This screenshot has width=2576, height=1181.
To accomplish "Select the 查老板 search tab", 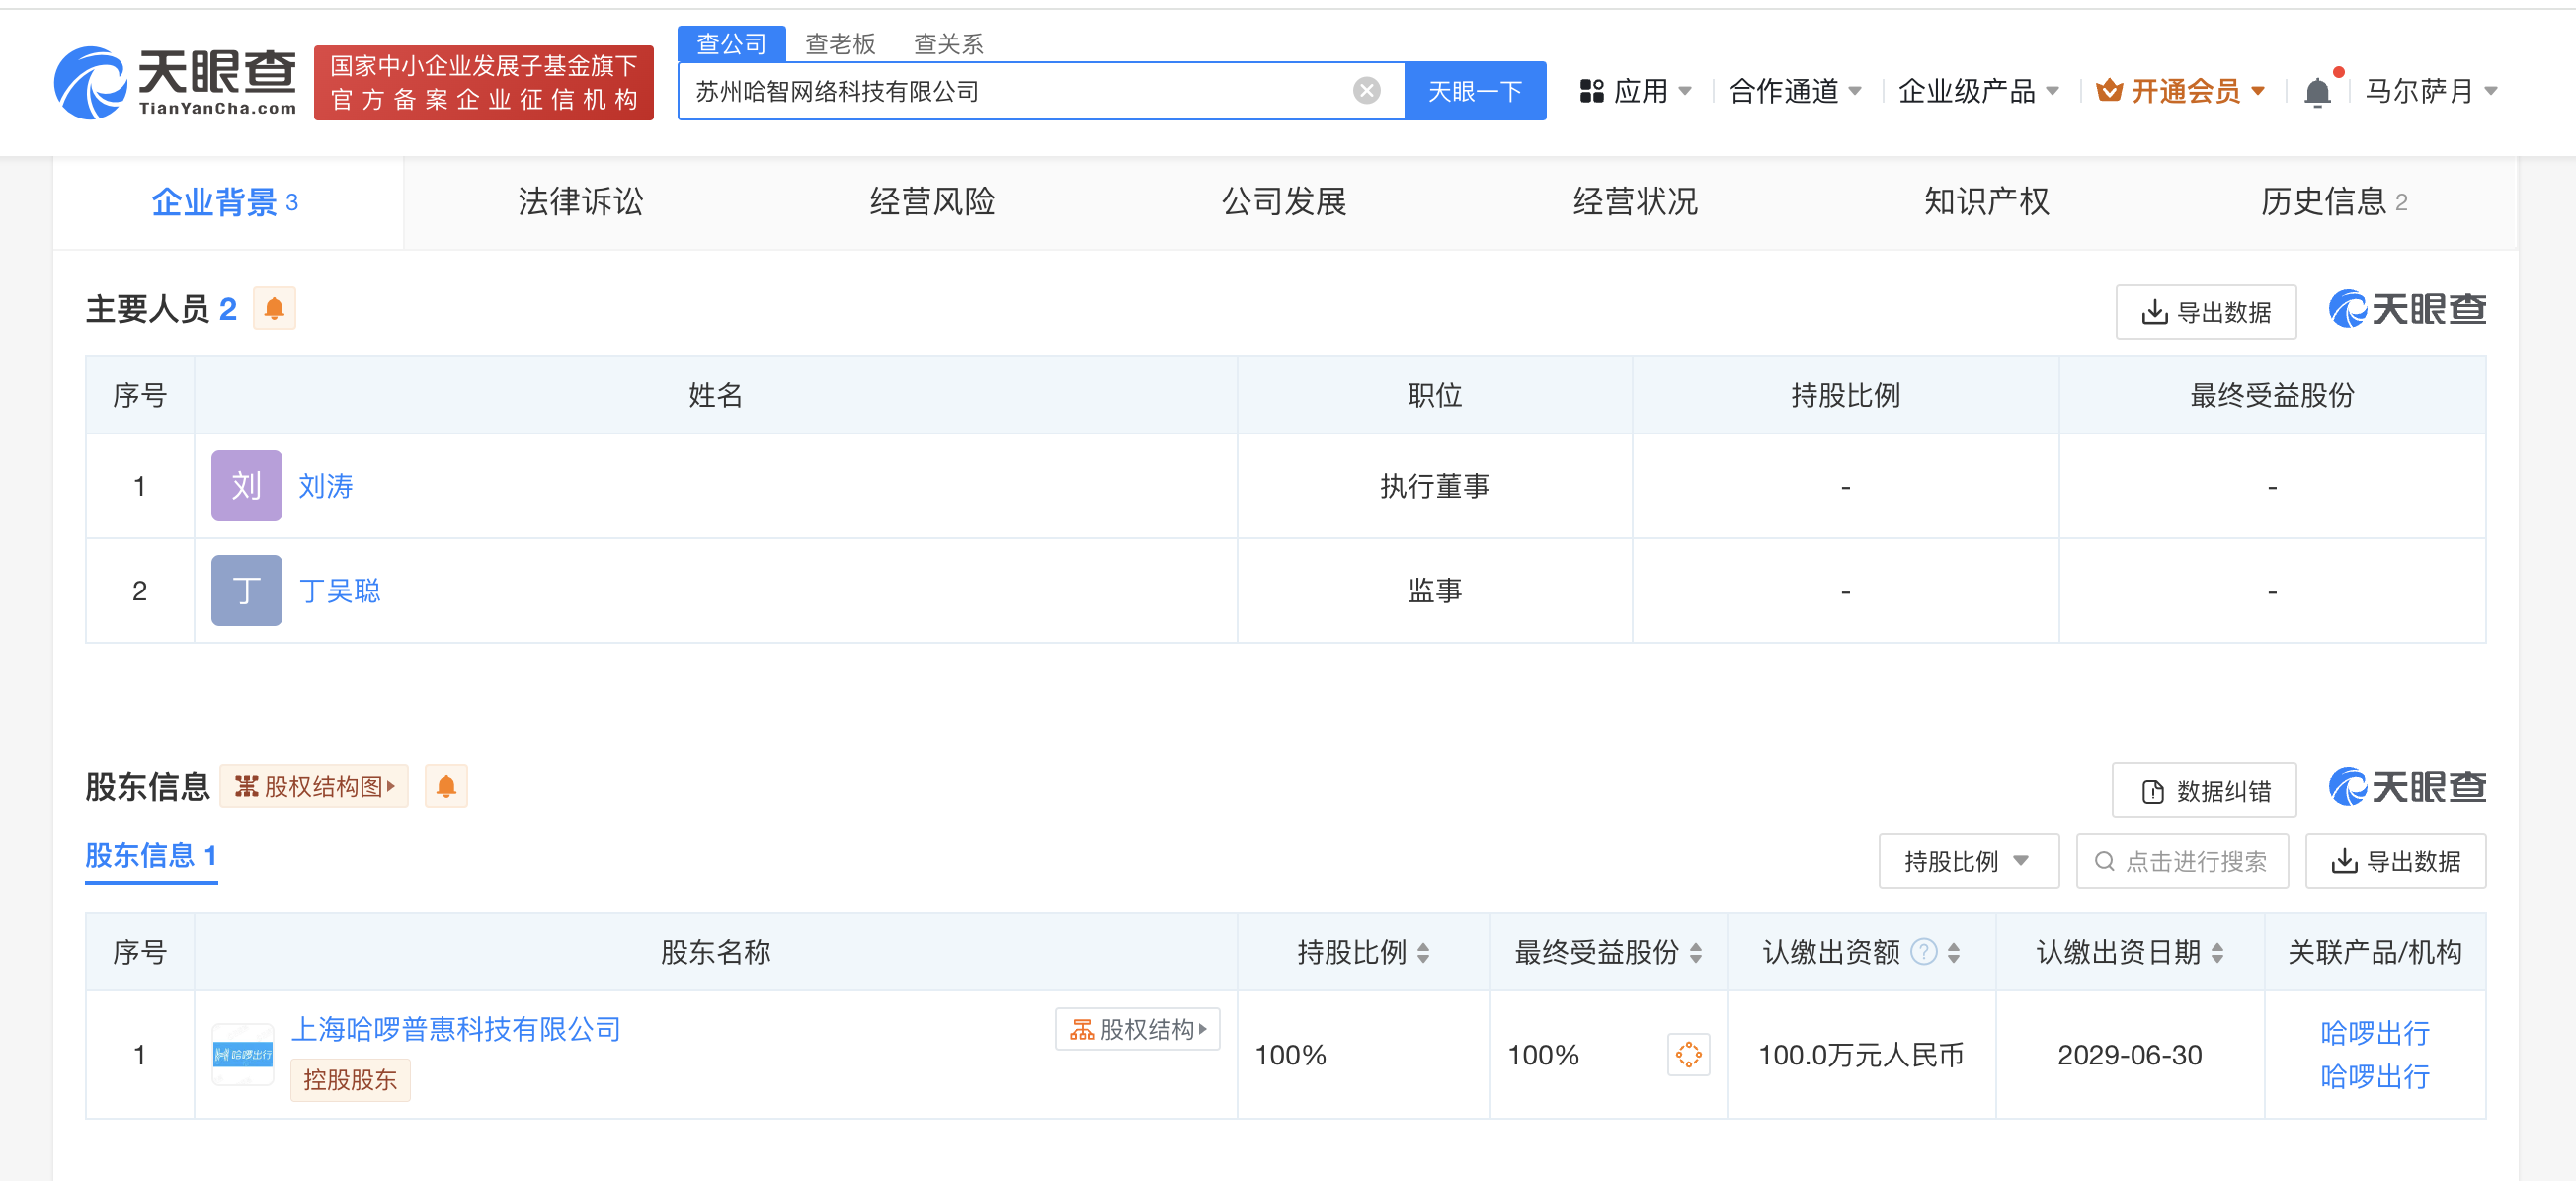I will [x=840, y=44].
